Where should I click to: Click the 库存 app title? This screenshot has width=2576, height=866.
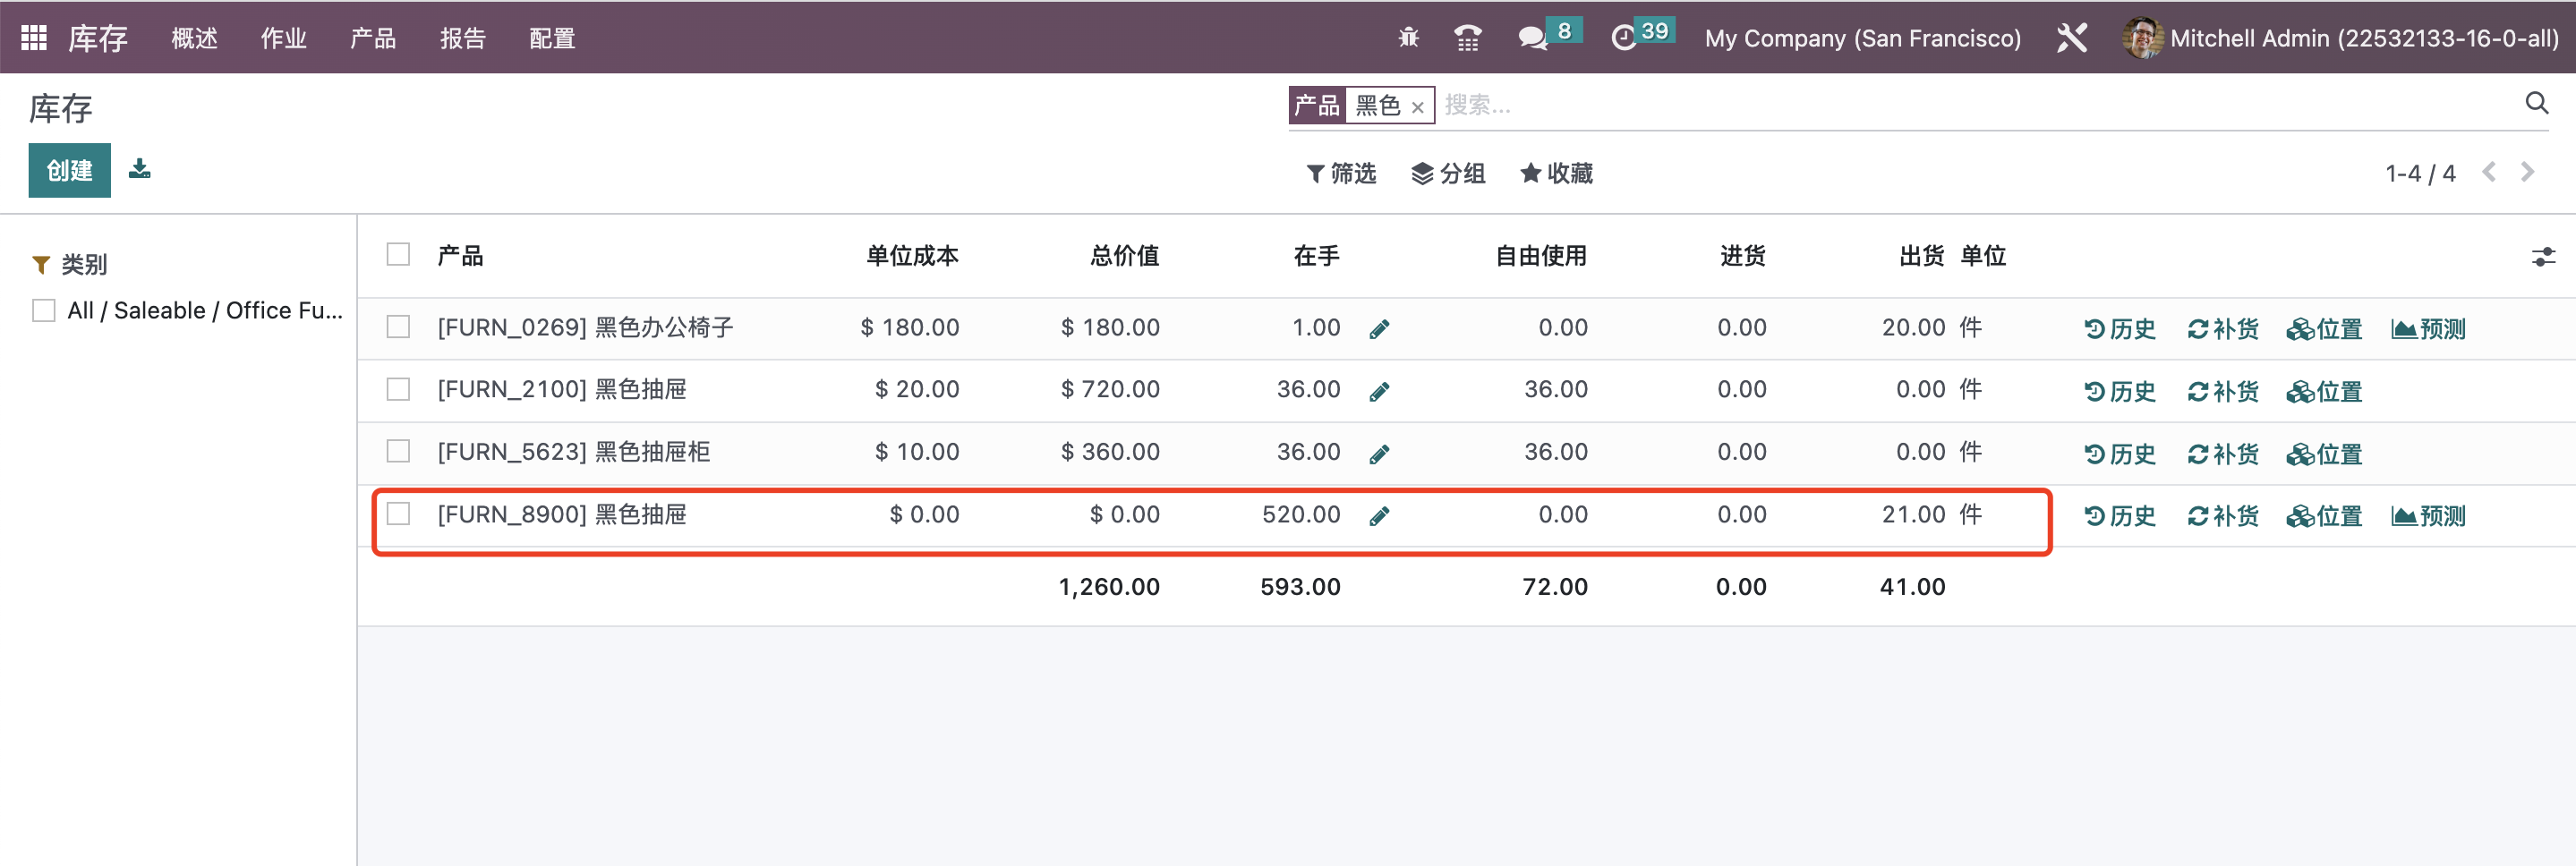[98, 38]
